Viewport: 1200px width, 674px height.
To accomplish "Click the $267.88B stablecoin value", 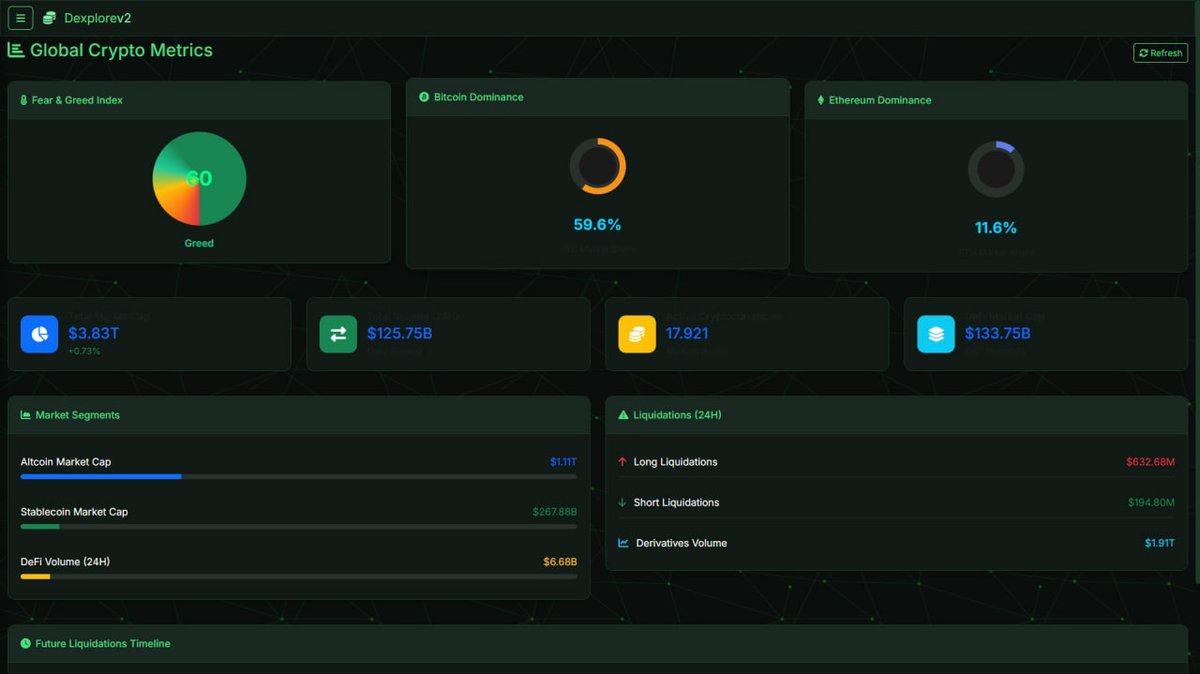I will [x=554, y=512].
